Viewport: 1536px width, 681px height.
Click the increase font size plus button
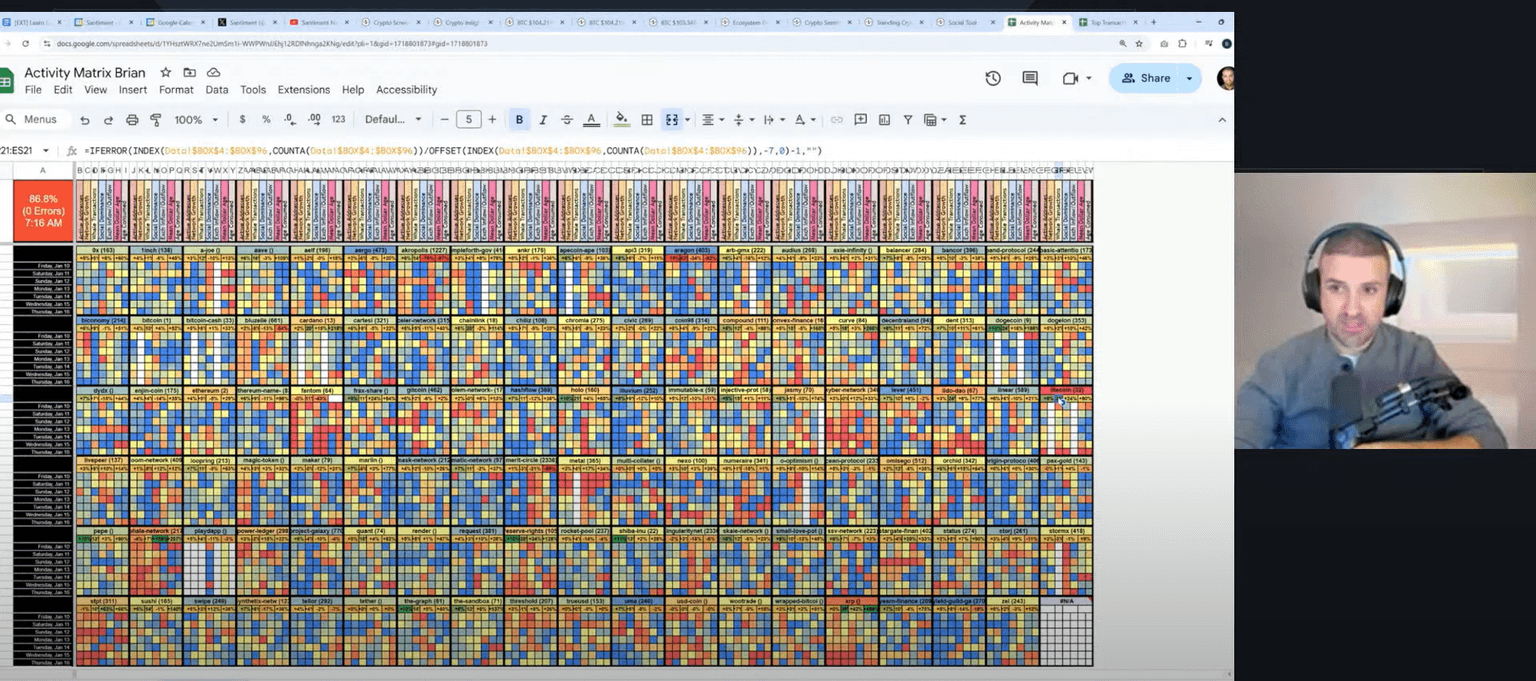point(492,120)
